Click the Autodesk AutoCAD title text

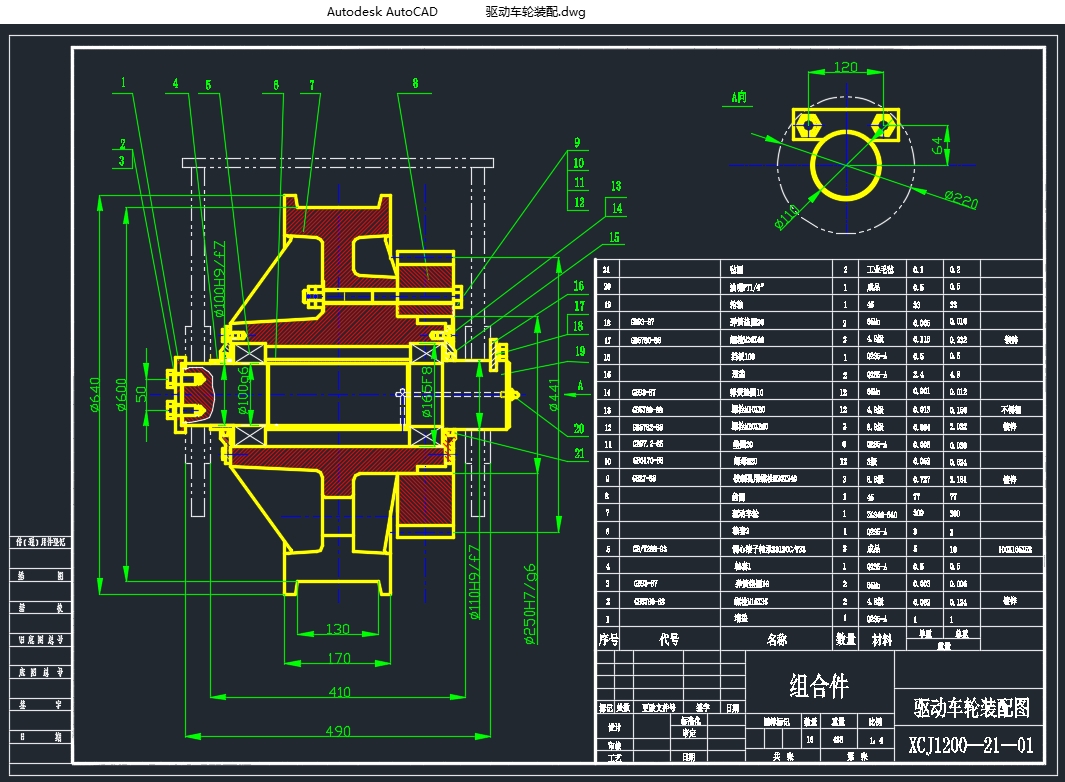(x=382, y=12)
